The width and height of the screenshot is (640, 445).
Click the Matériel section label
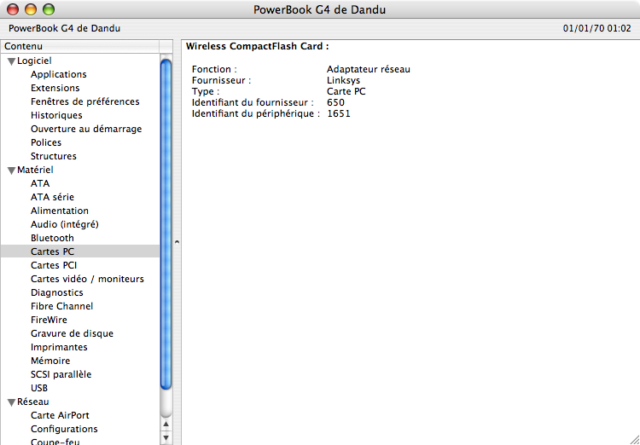tap(35, 170)
